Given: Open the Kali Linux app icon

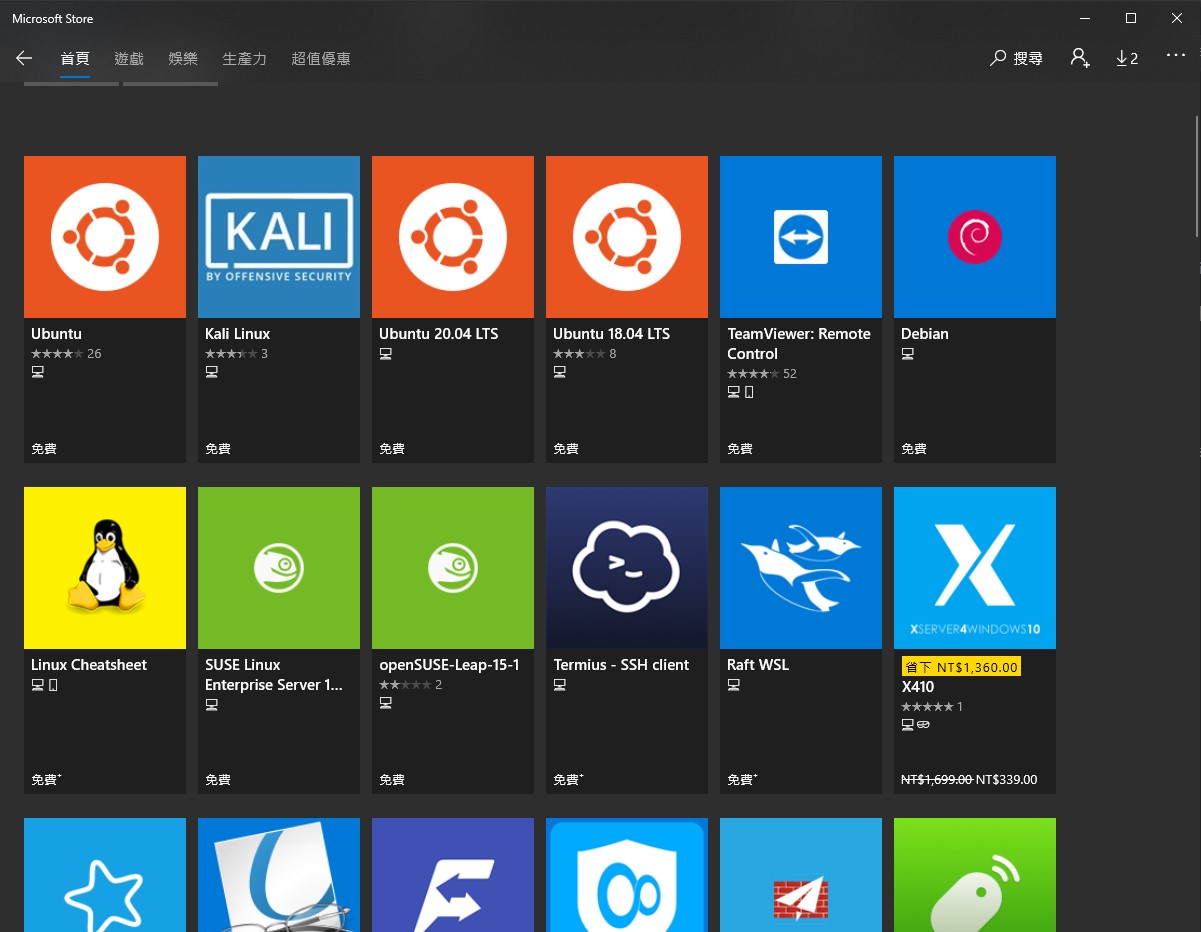Looking at the screenshot, I should (279, 237).
